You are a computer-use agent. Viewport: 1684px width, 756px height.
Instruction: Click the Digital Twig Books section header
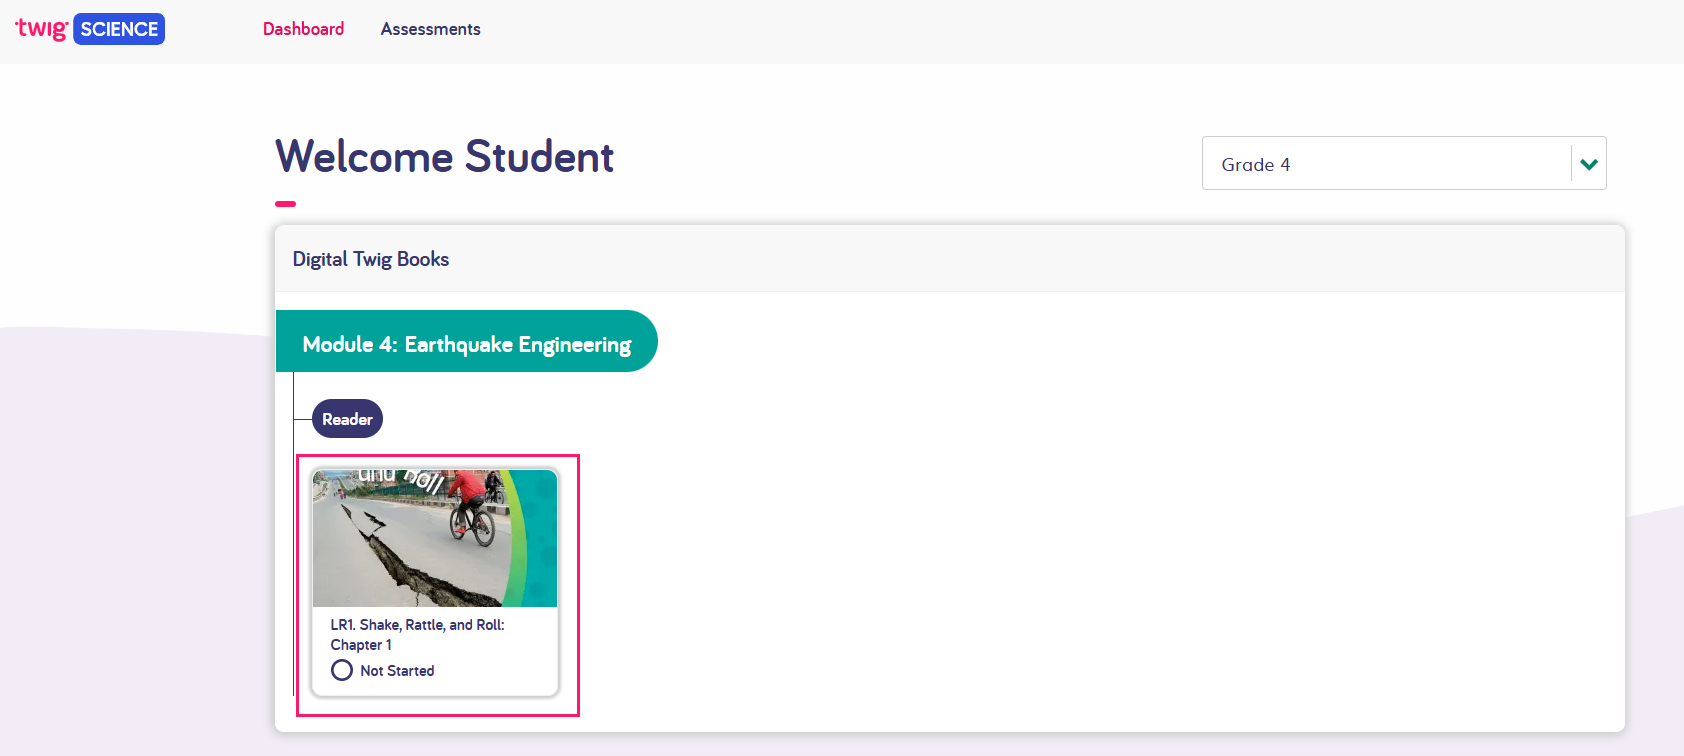pyautogui.click(x=370, y=258)
